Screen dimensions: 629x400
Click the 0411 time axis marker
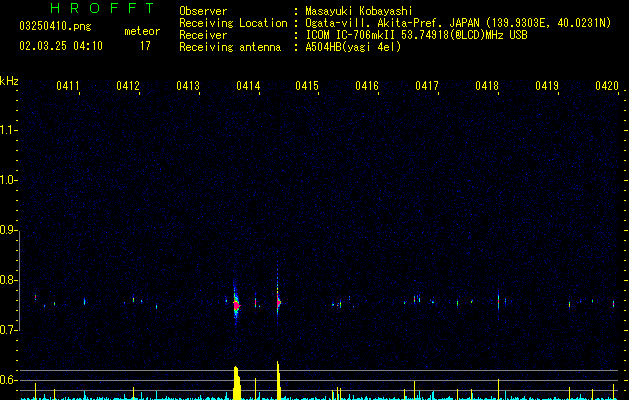coord(68,86)
